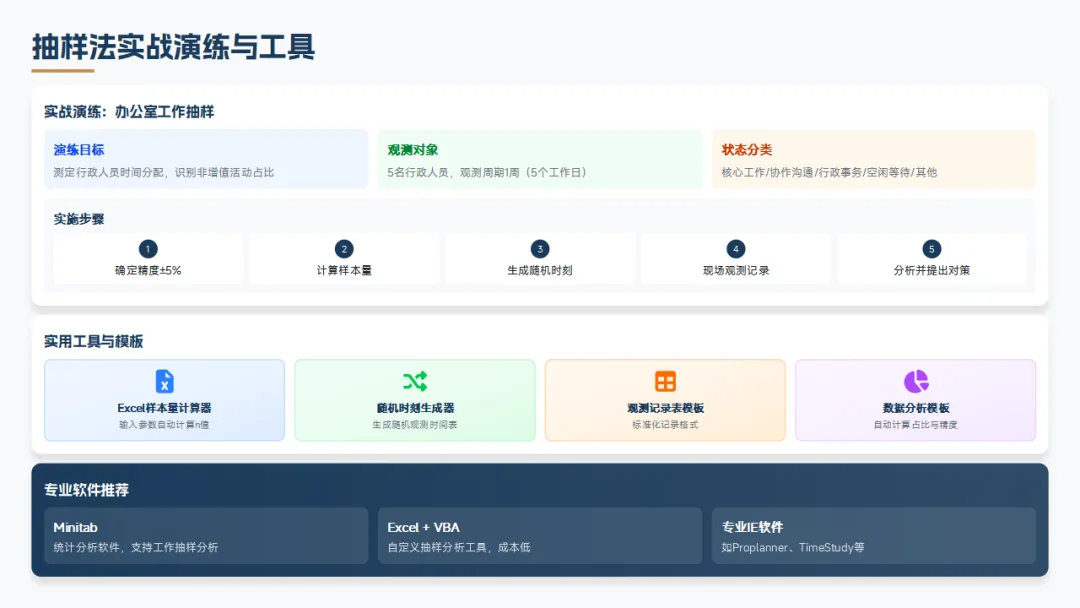Click the purple pie chart icon
Image resolution: width=1080 pixels, height=608 pixels.
[916, 381]
